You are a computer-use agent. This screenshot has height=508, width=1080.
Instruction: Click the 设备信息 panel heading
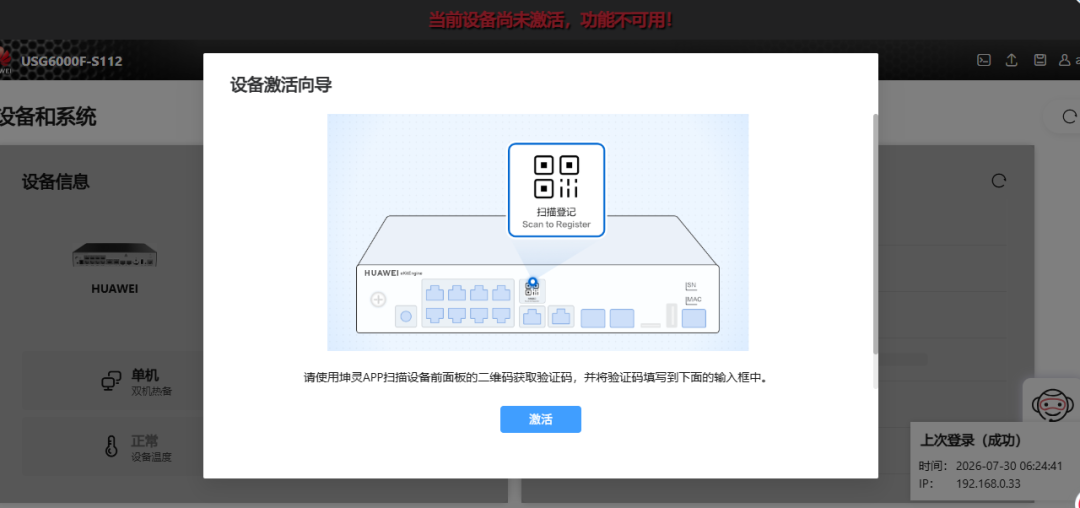pyautogui.click(x=55, y=182)
